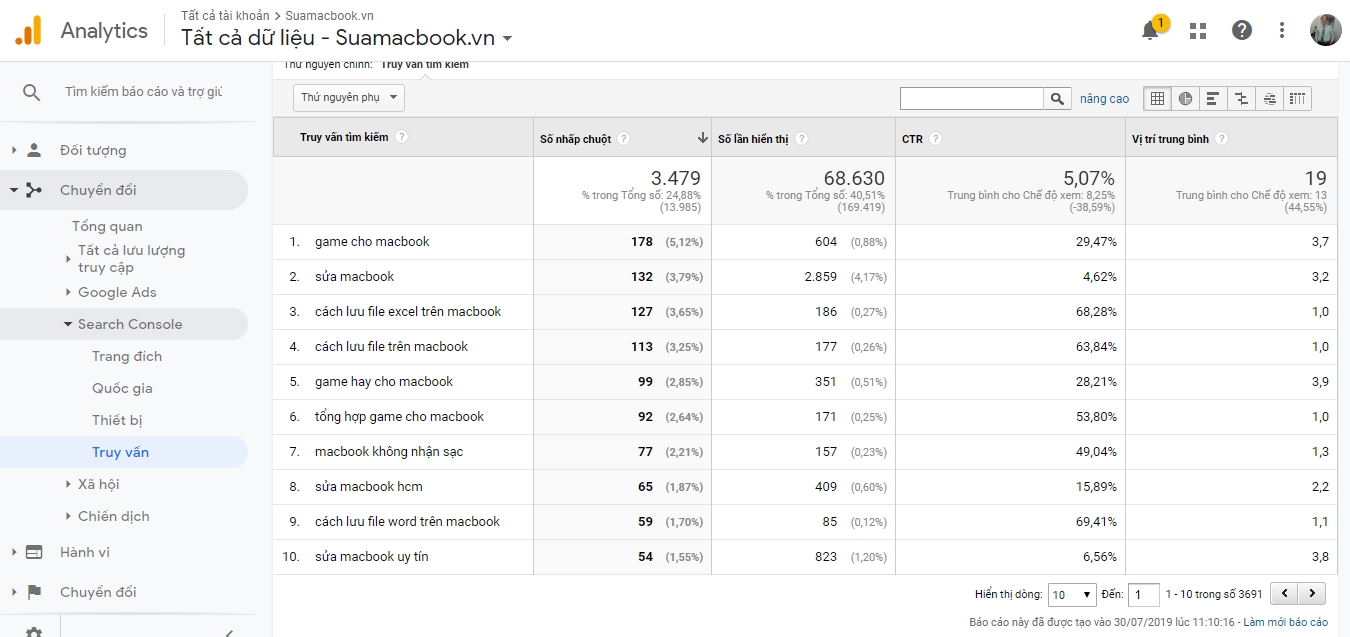Switch to Data table view icon
The height and width of the screenshot is (637, 1350).
[1157, 98]
